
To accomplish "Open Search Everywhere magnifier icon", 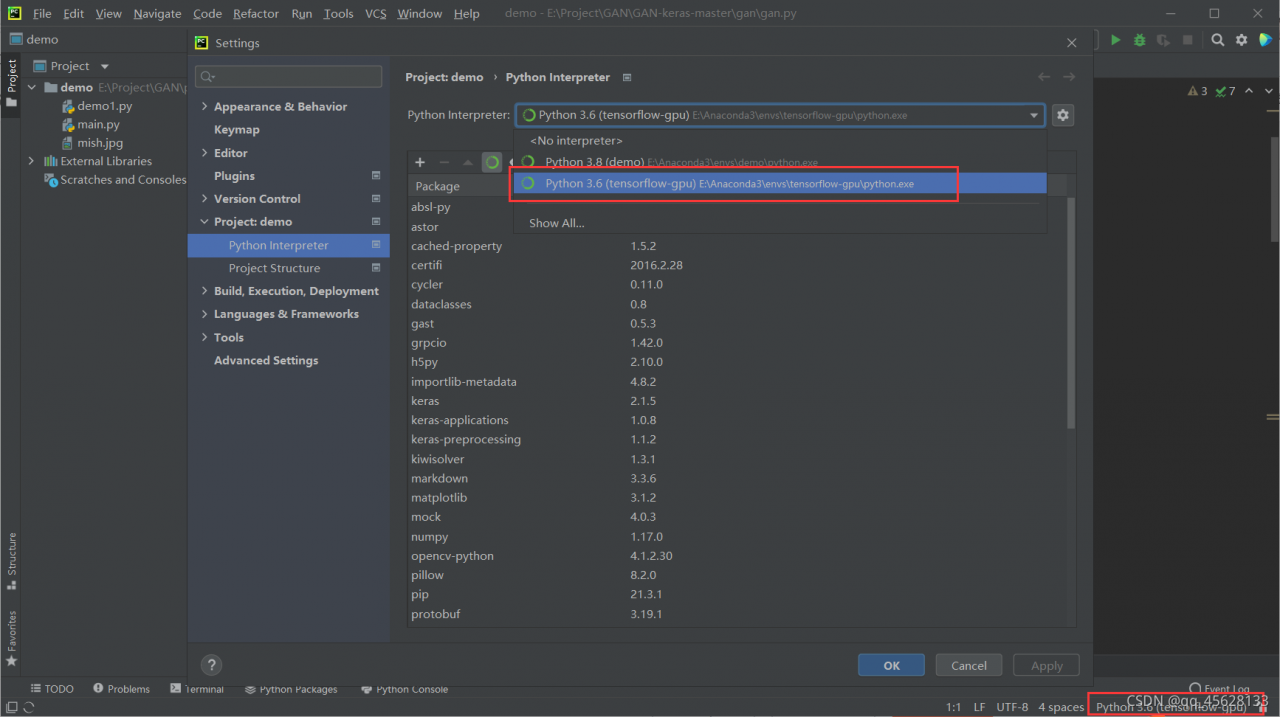I will (1217, 40).
